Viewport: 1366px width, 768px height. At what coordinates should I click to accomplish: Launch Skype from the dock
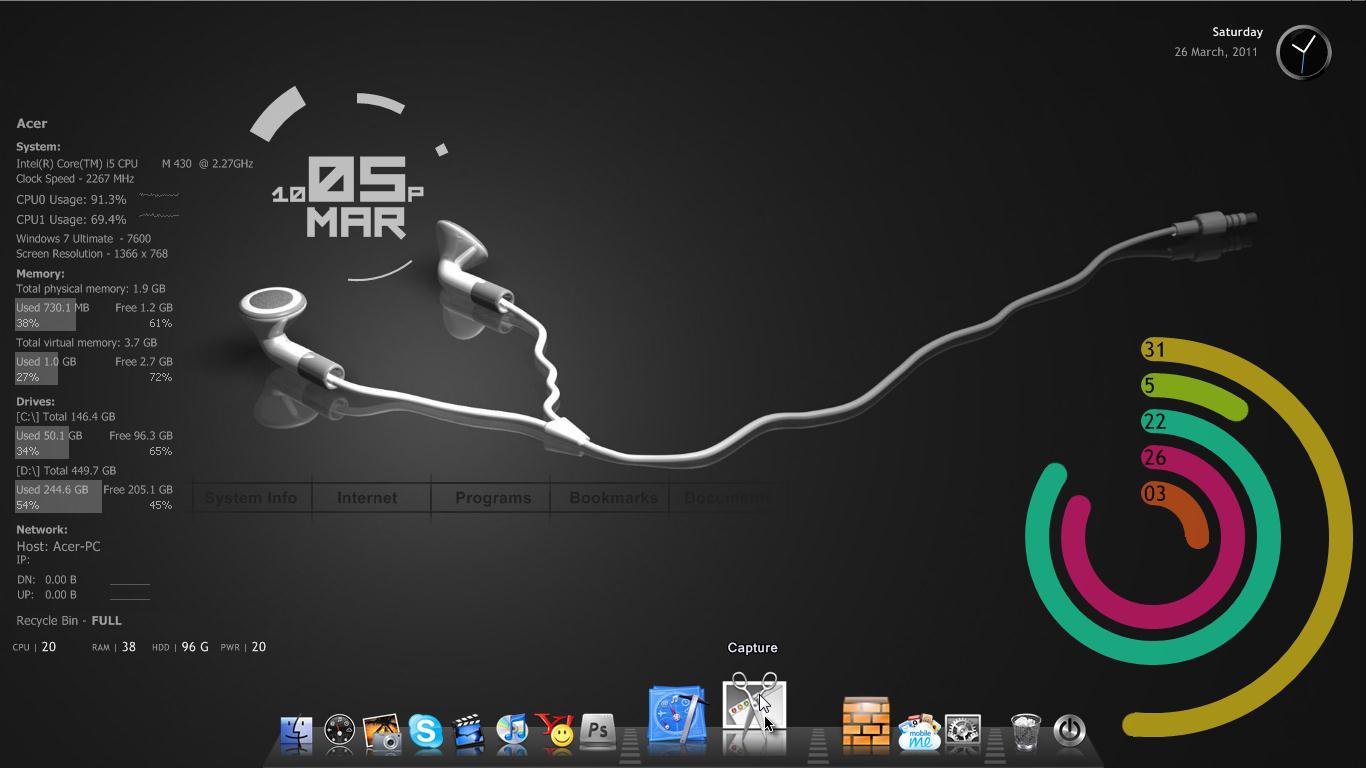[426, 733]
